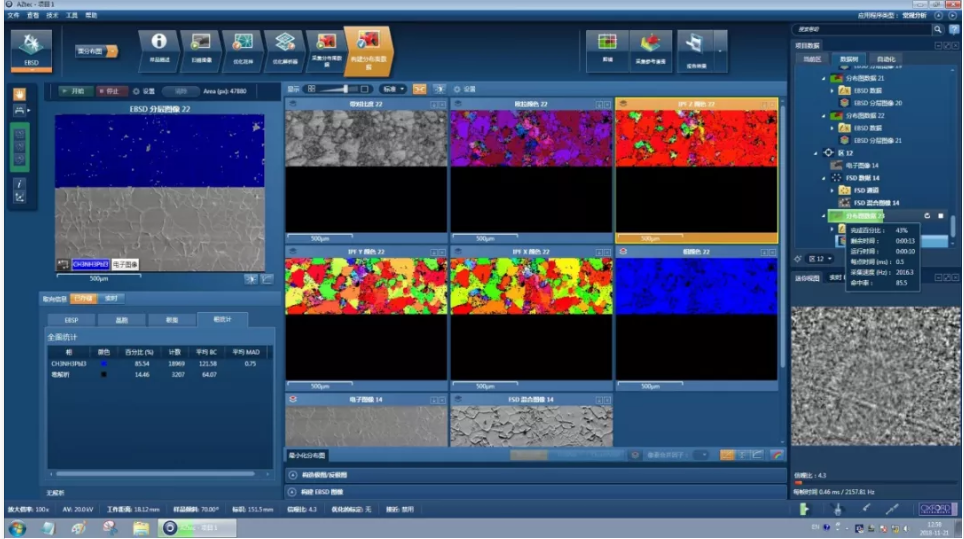Toggle layer icon on FSD mixed image 14

click(458, 399)
